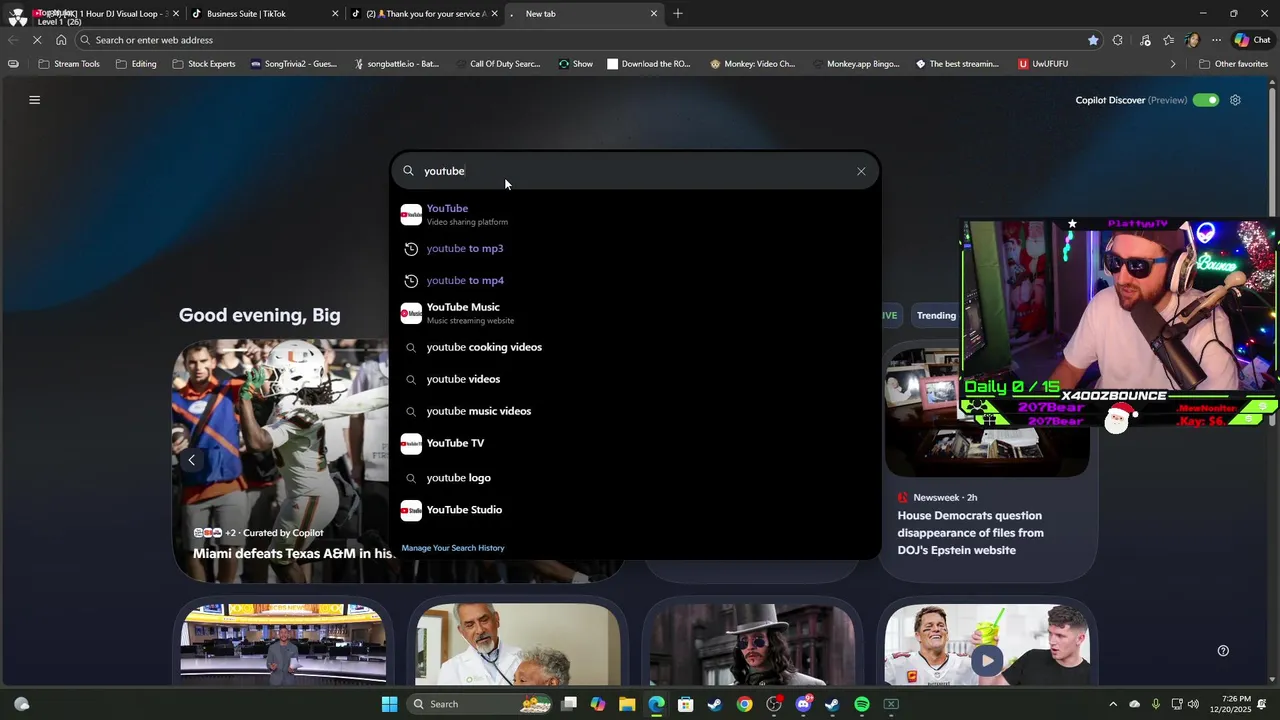Open Discord from the taskbar

tap(803, 704)
